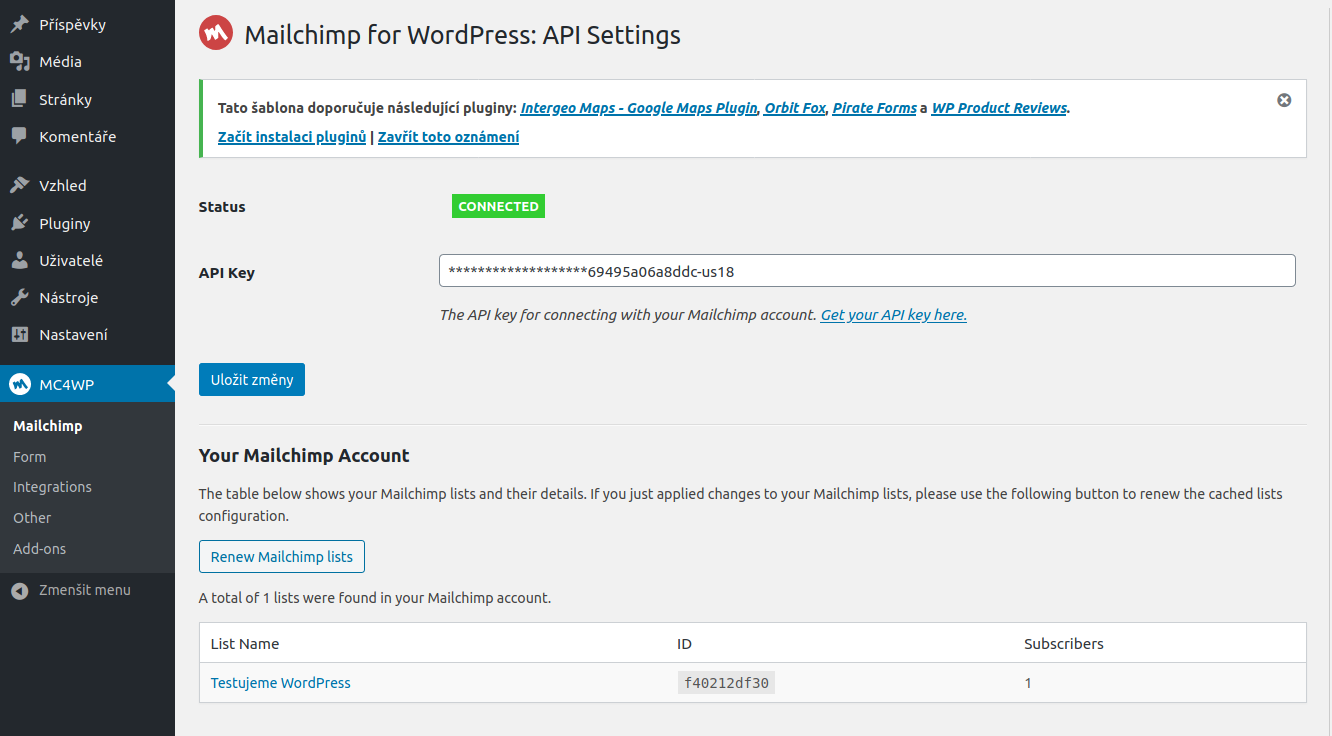
Task: Click the Uložit změny save button
Action: (252, 380)
